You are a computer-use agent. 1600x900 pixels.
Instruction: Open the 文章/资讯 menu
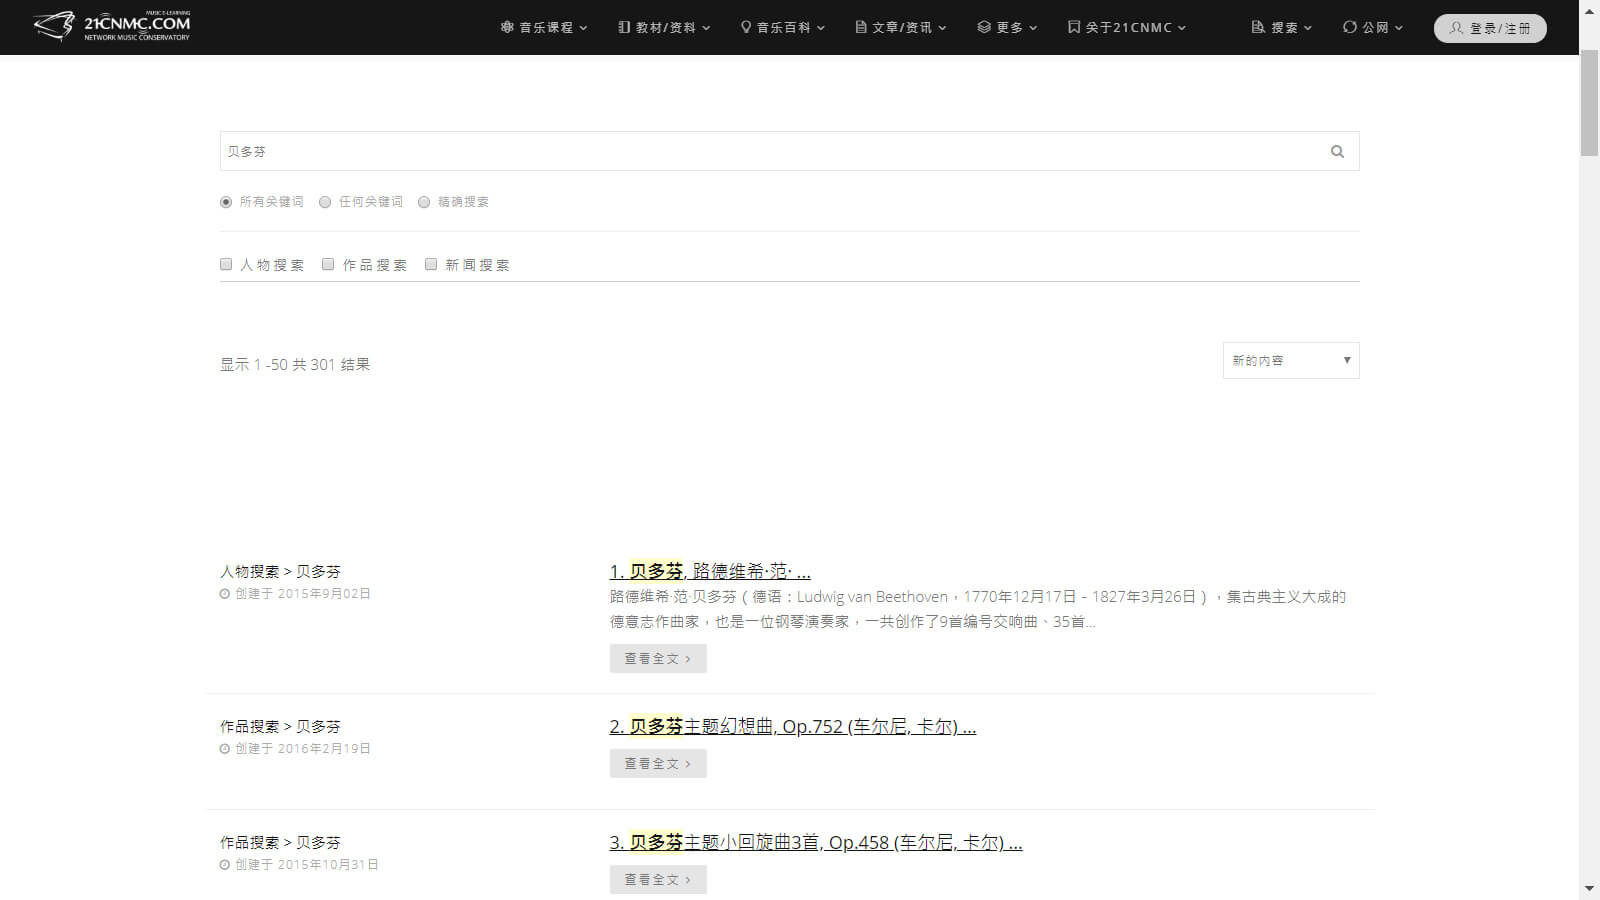[901, 28]
